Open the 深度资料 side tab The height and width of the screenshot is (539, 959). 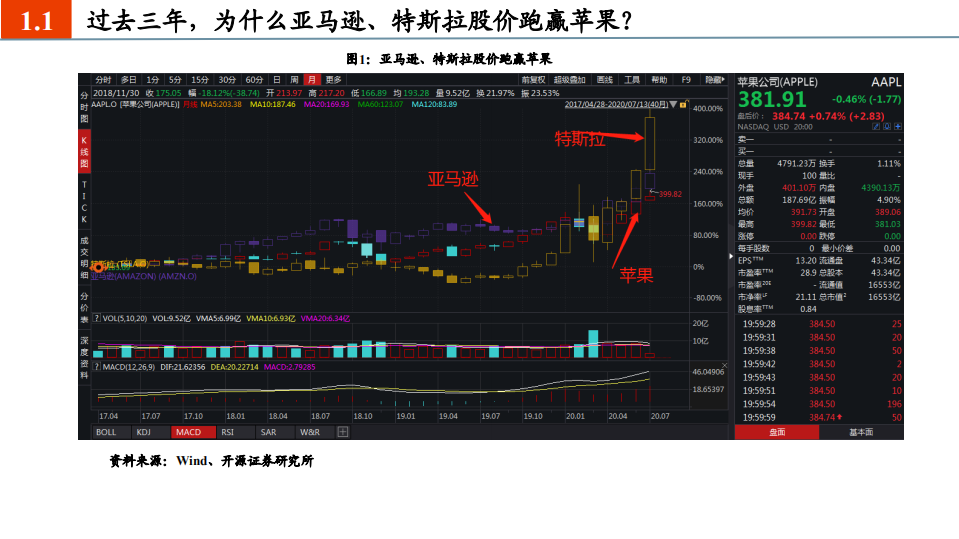click(x=84, y=358)
